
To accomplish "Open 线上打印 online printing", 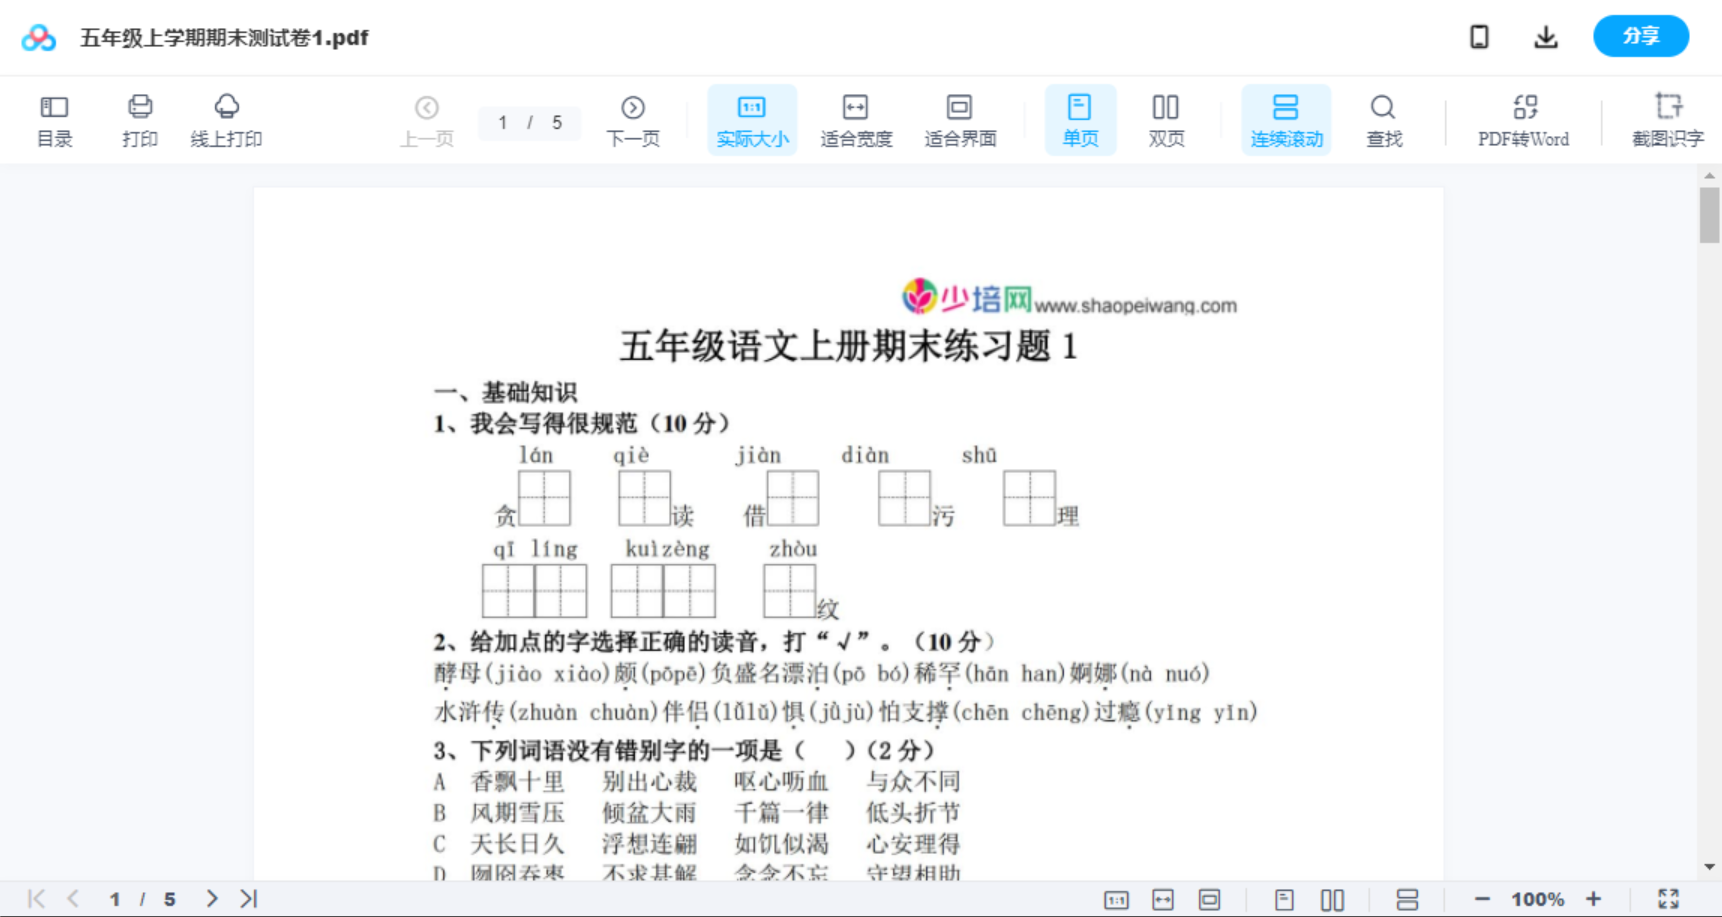I will pos(226,121).
